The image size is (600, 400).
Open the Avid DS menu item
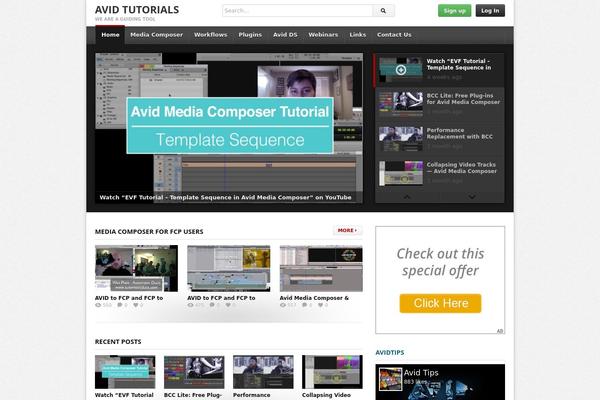285,35
